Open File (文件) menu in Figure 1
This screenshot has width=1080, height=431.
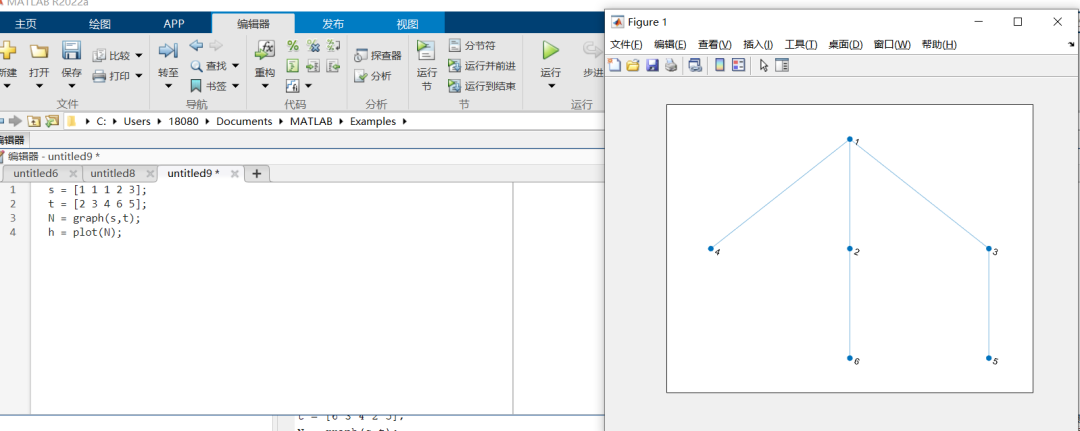coord(627,45)
